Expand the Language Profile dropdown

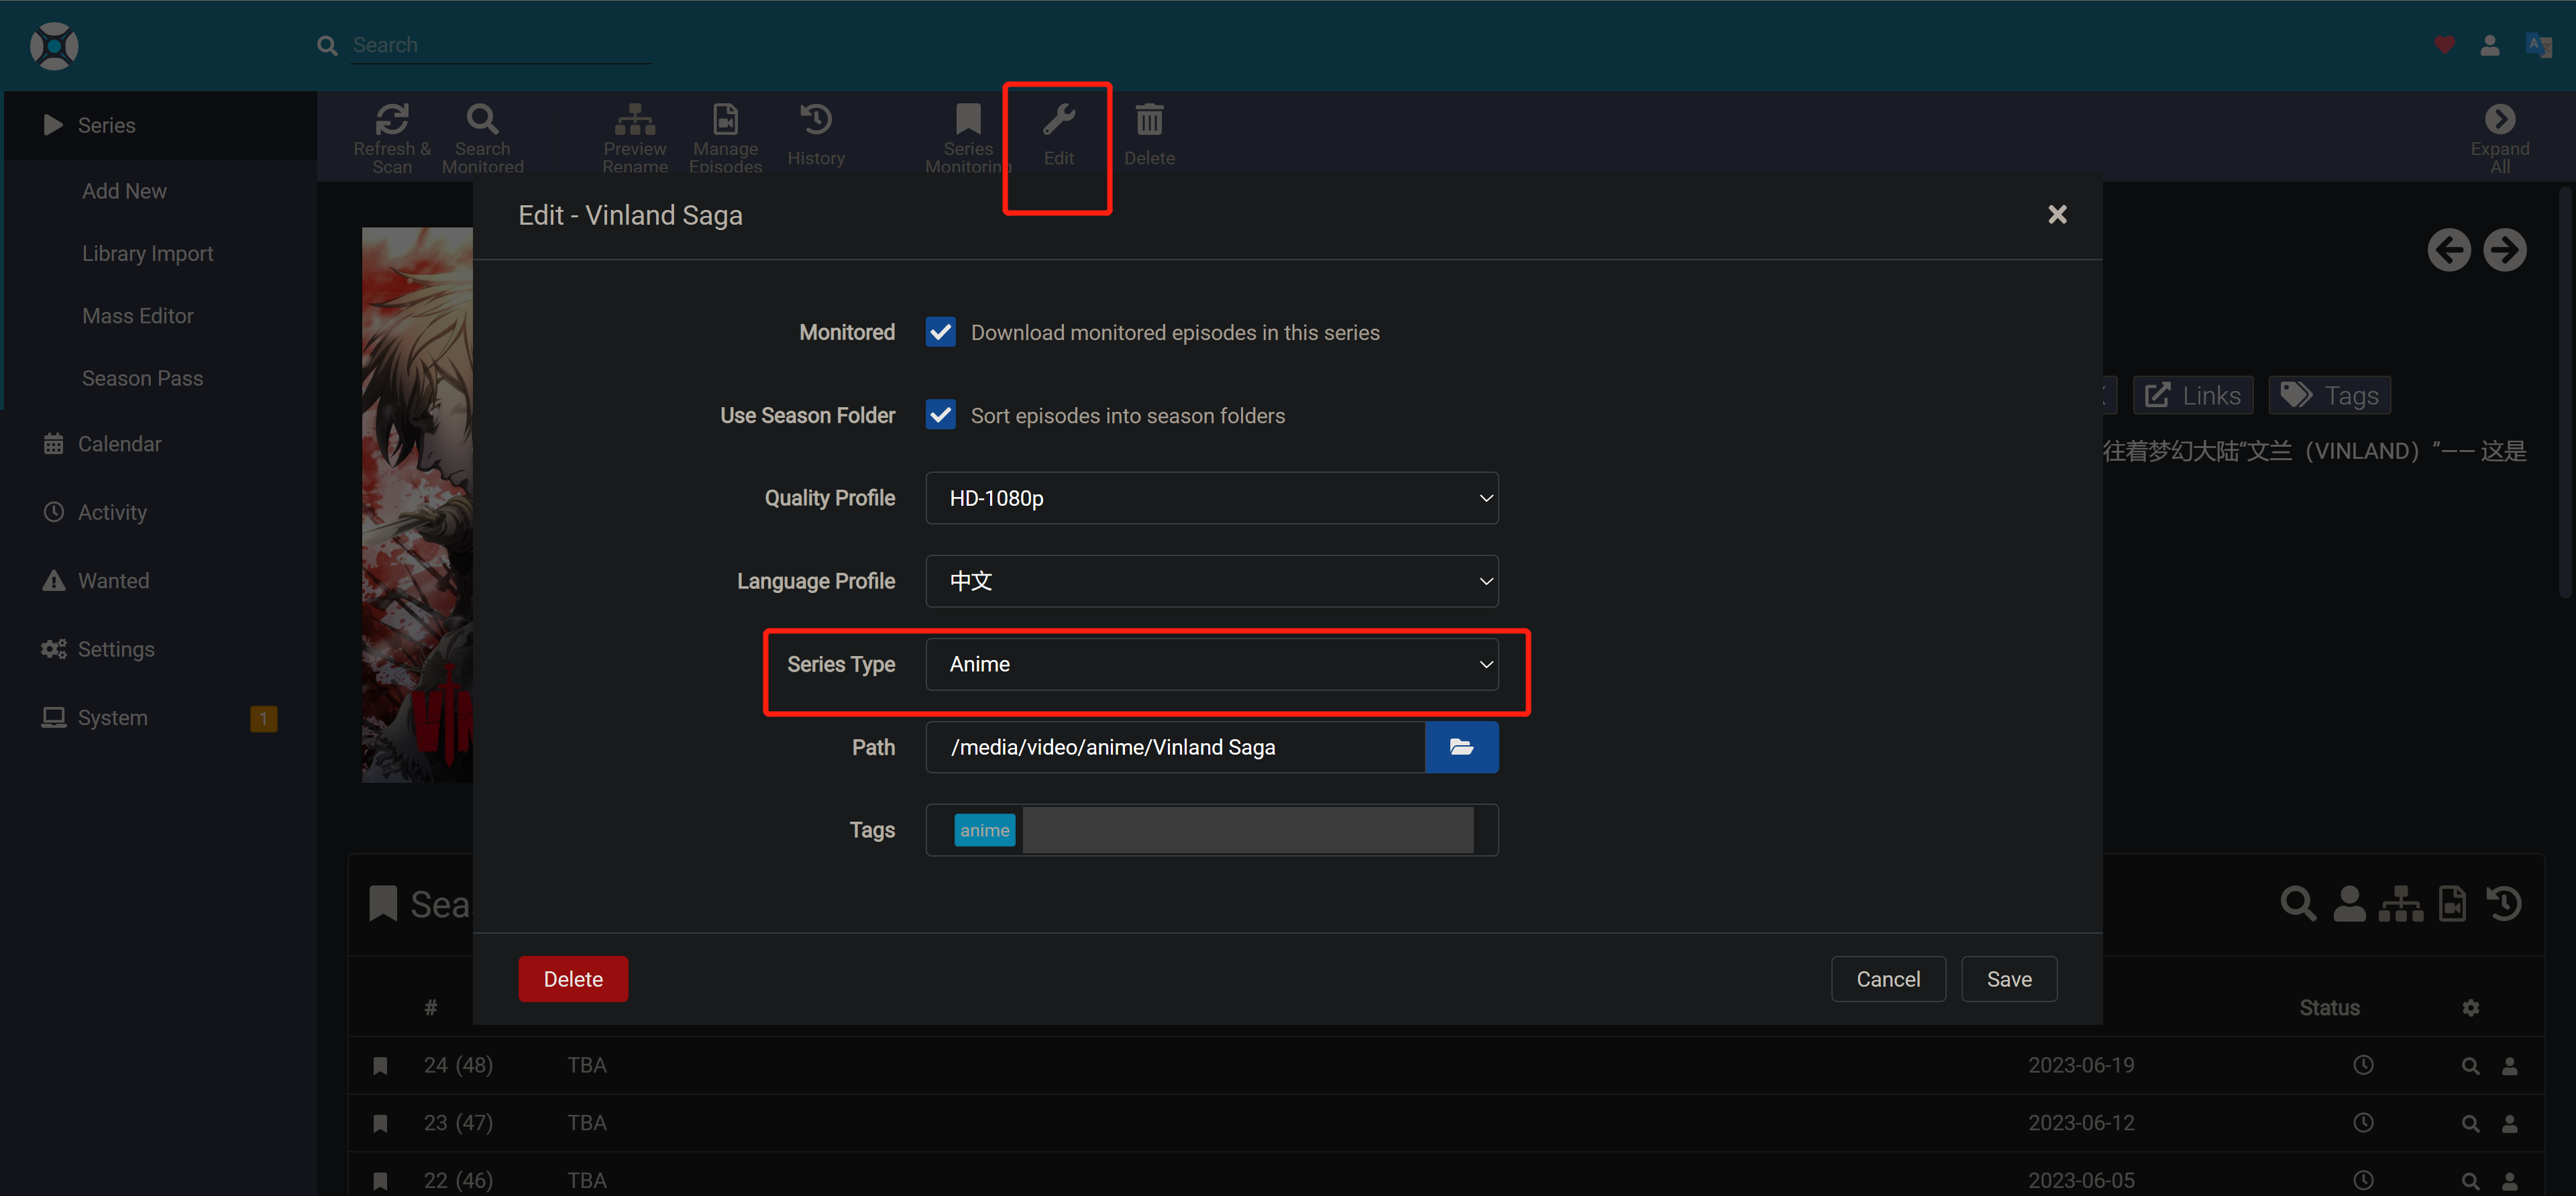(1211, 581)
